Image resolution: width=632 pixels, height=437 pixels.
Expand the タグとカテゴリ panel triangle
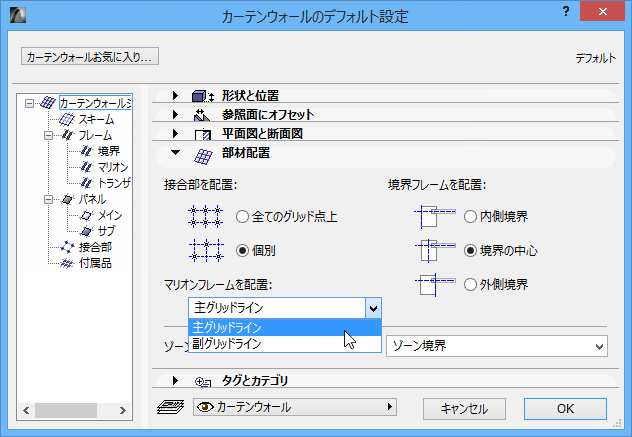pyautogui.click(x=175, y=380)
